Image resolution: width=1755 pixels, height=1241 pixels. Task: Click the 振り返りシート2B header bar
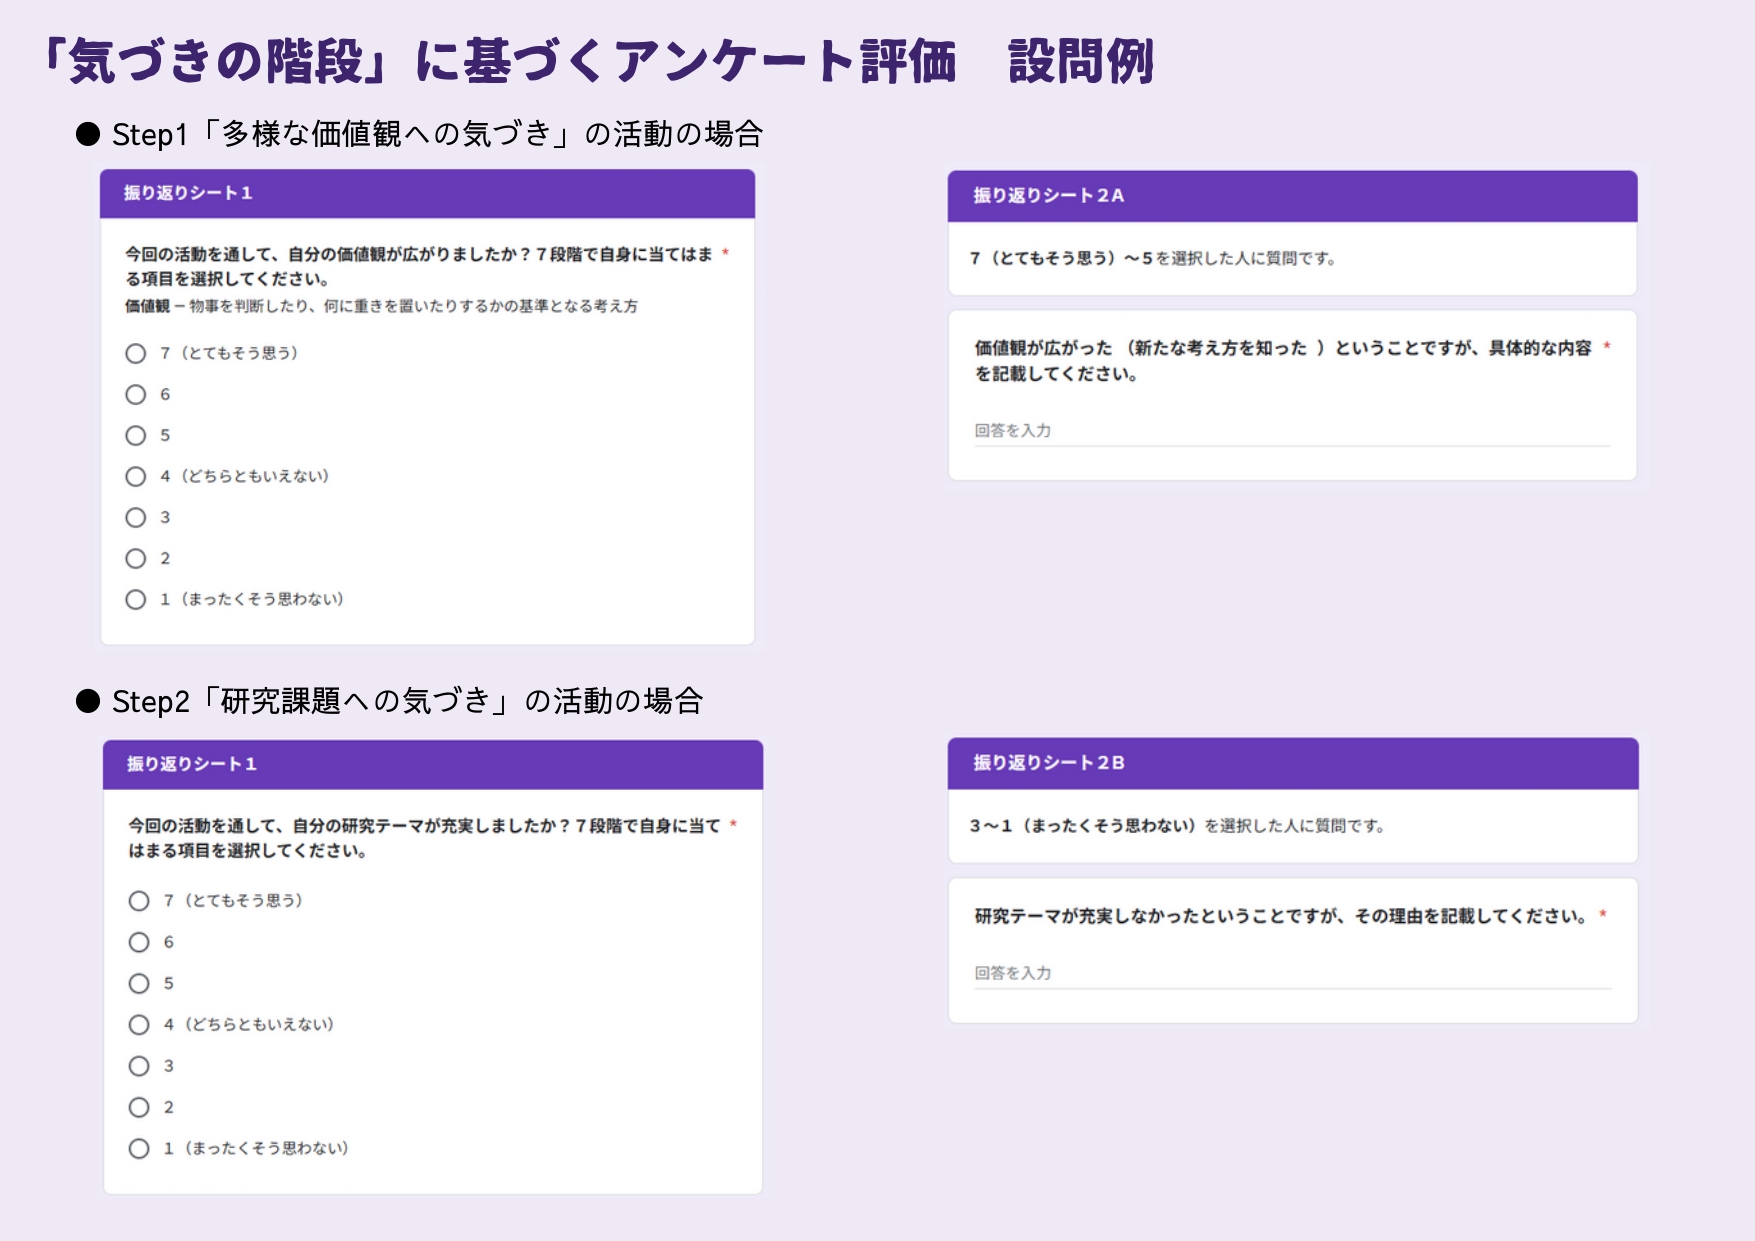(1292, 763)
